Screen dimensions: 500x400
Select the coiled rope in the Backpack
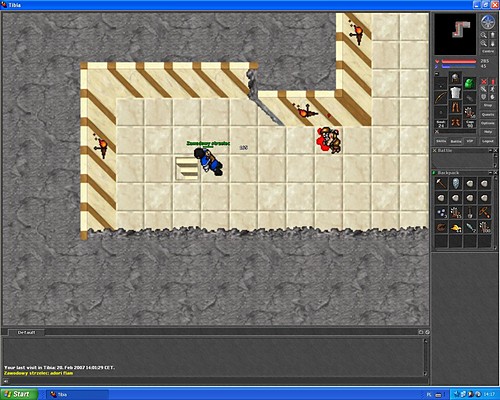[441, 227]
